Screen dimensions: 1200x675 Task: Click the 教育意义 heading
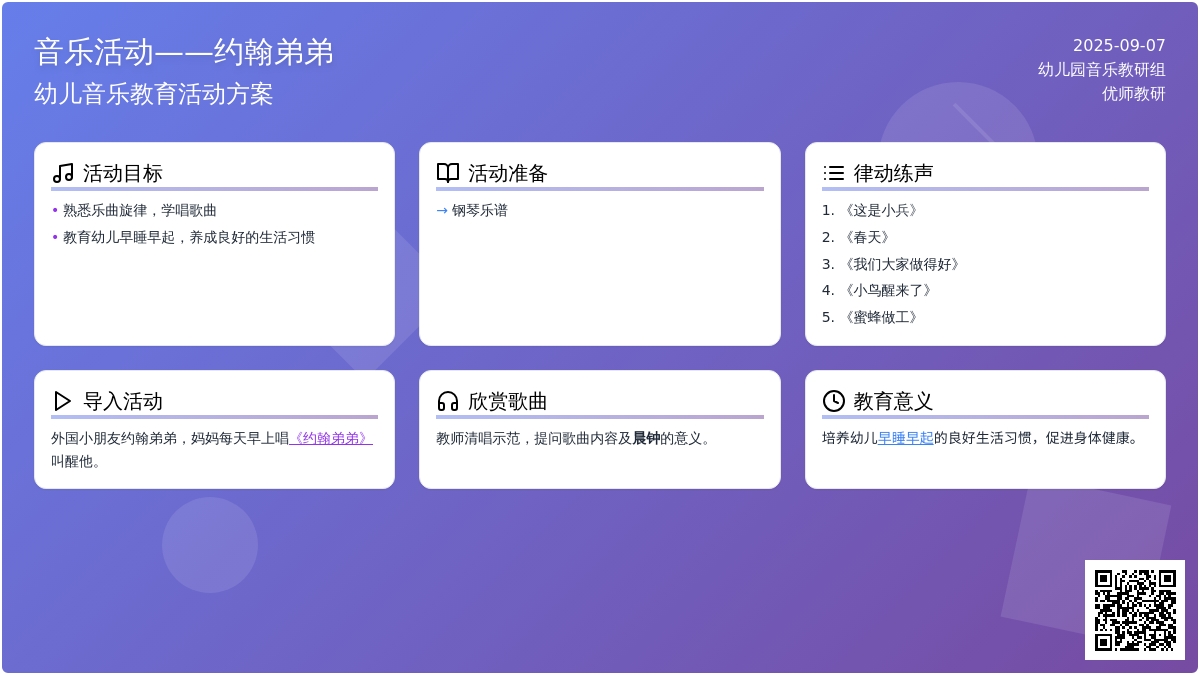pos(894,401)
